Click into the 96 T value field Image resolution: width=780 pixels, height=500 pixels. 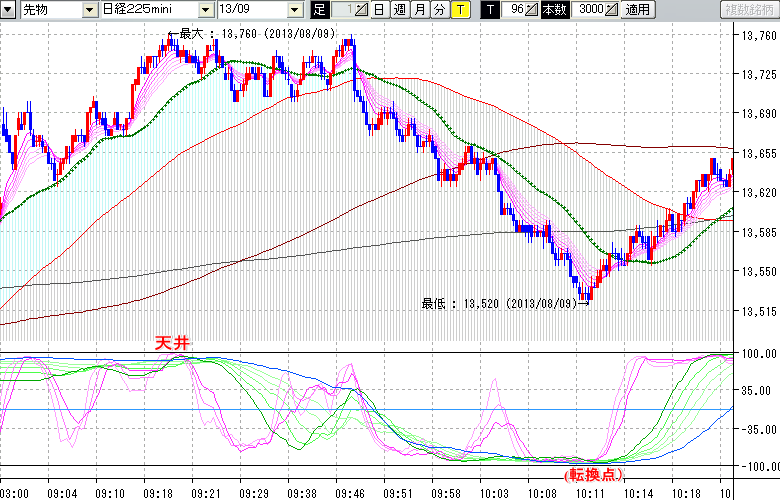pyautogui.click(x=515, y=10)
